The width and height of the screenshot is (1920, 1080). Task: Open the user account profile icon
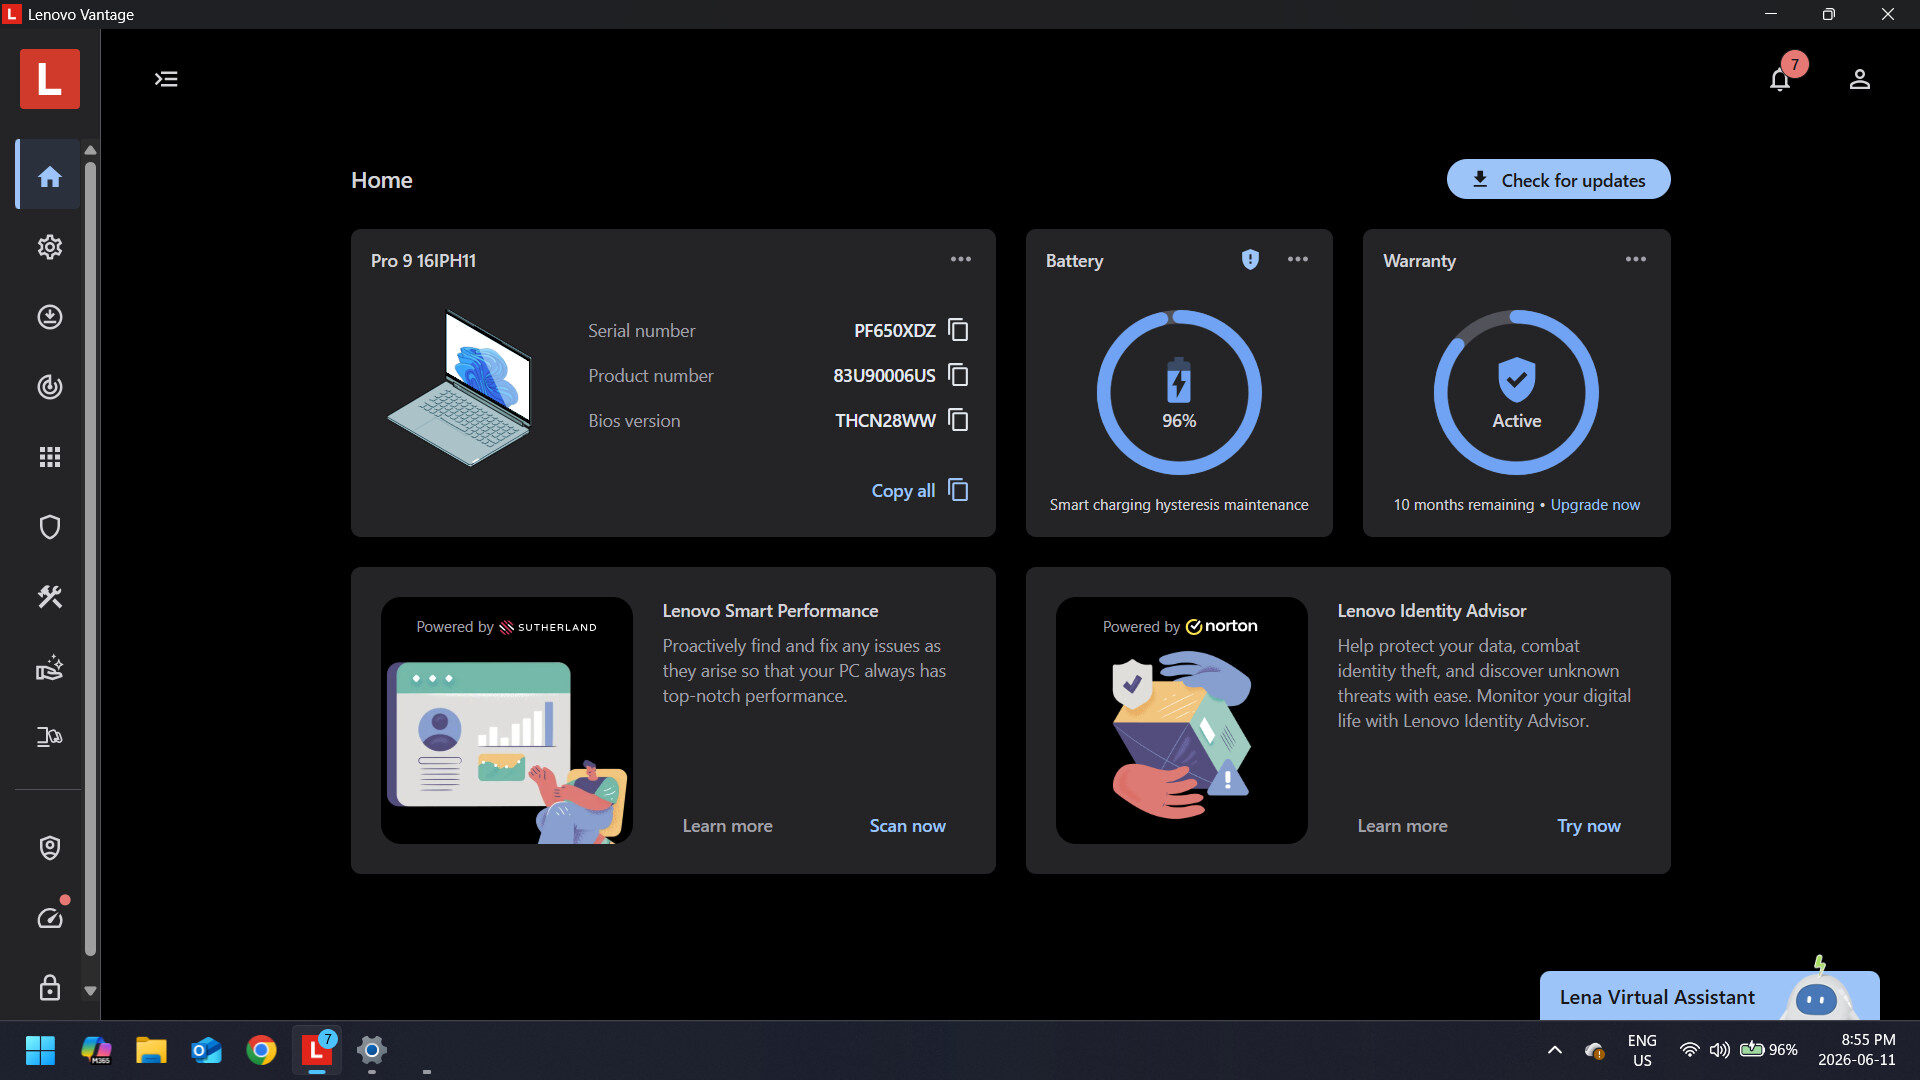coord(1859,79)
